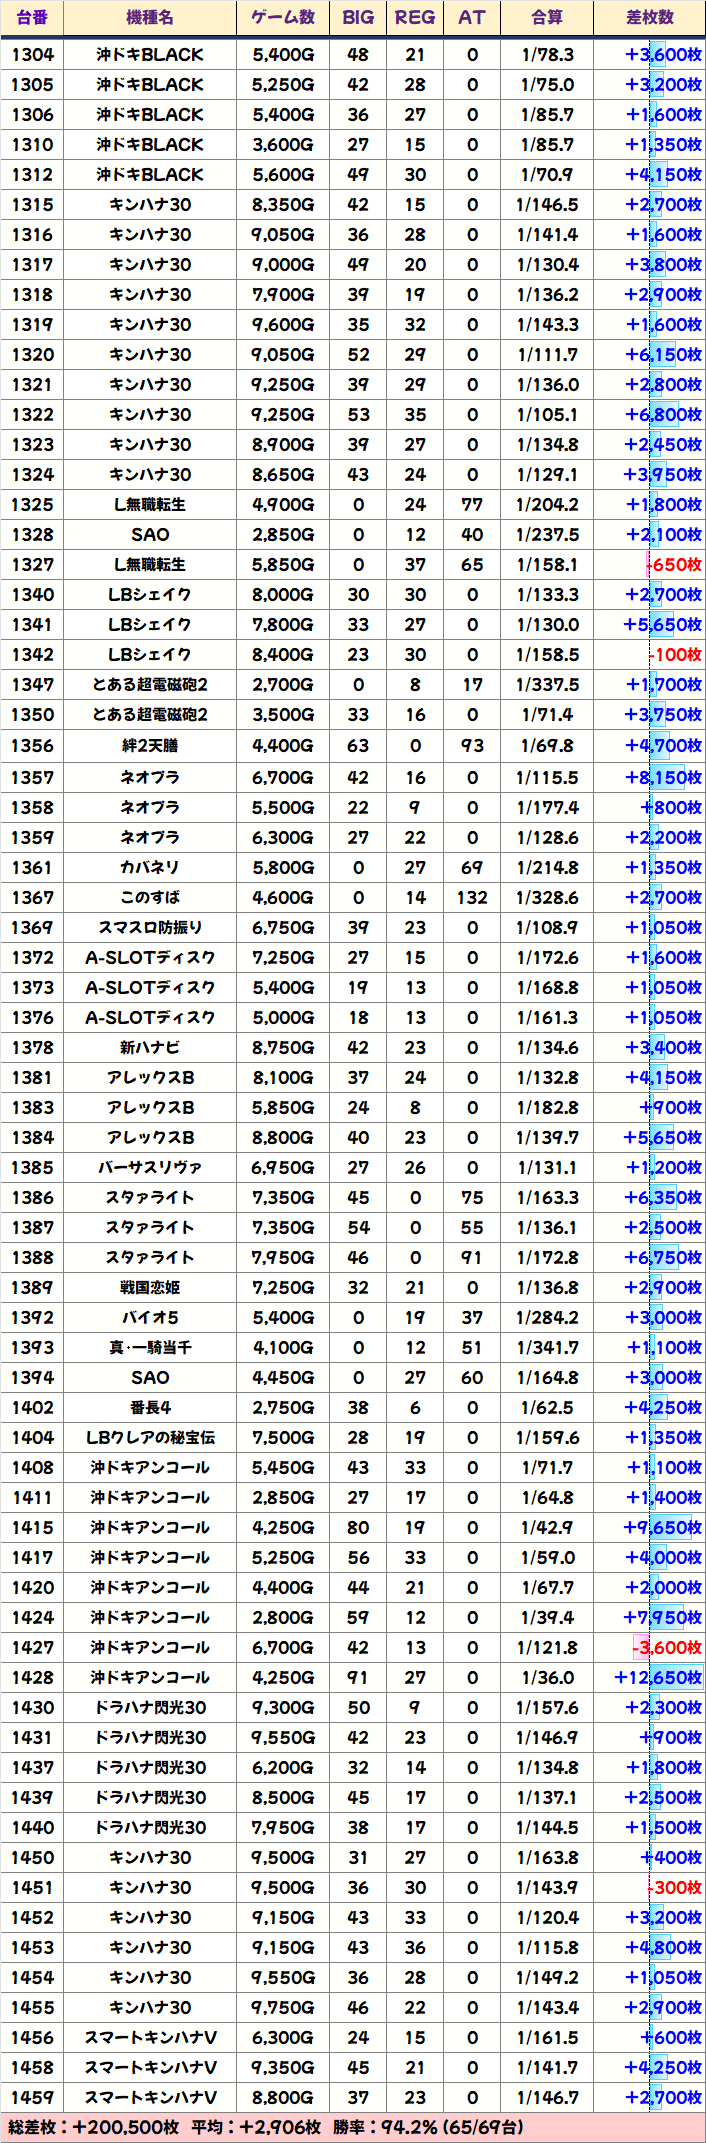Image resolution: width=706 pixels, height=2143 pixels.
Task: Select the 合算 column header
Action: 547,17
